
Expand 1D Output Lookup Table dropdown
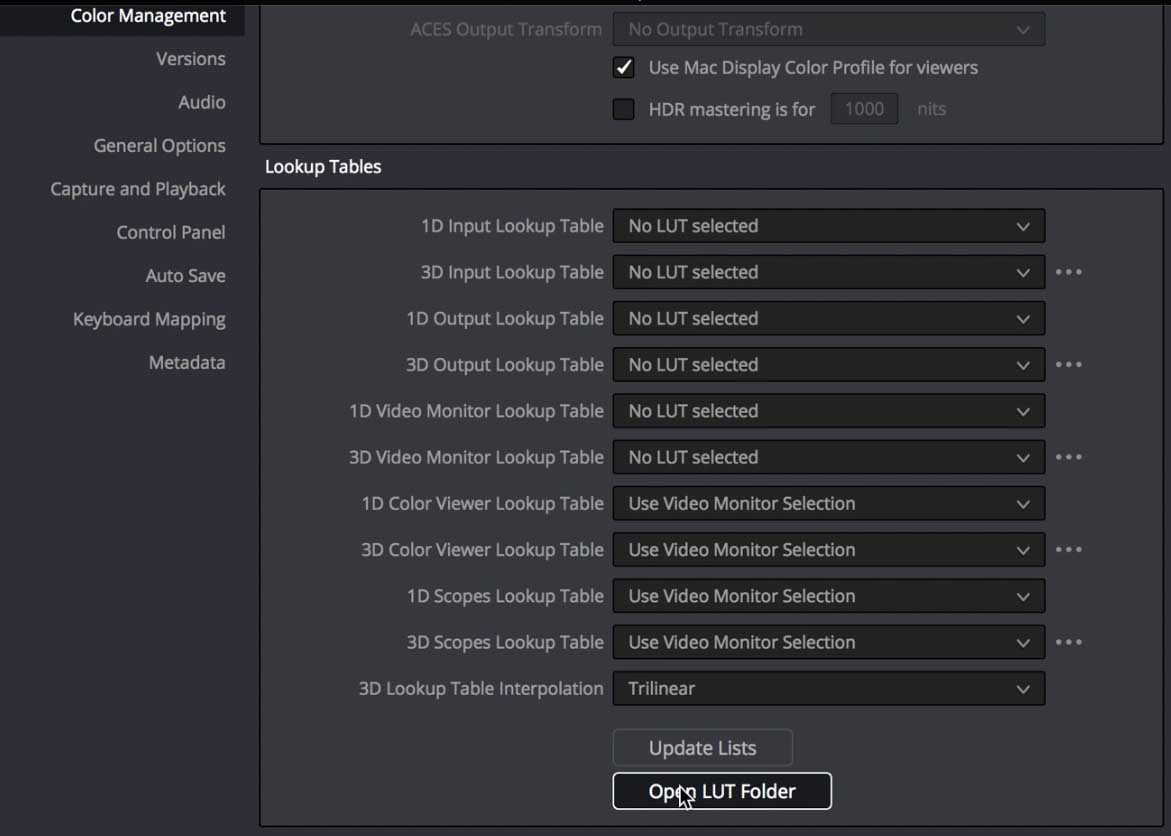pyautogui.click(x=828, y=319)
